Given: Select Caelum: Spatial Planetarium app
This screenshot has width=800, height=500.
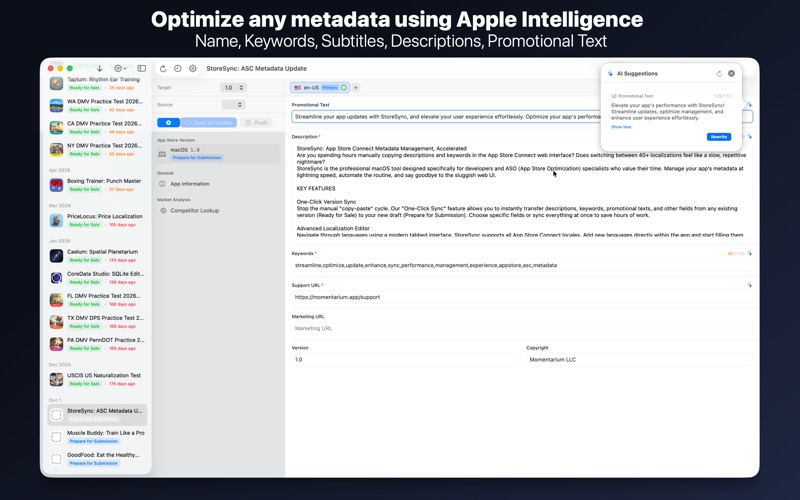Looking at the screenshot, I should click(97, 255).
